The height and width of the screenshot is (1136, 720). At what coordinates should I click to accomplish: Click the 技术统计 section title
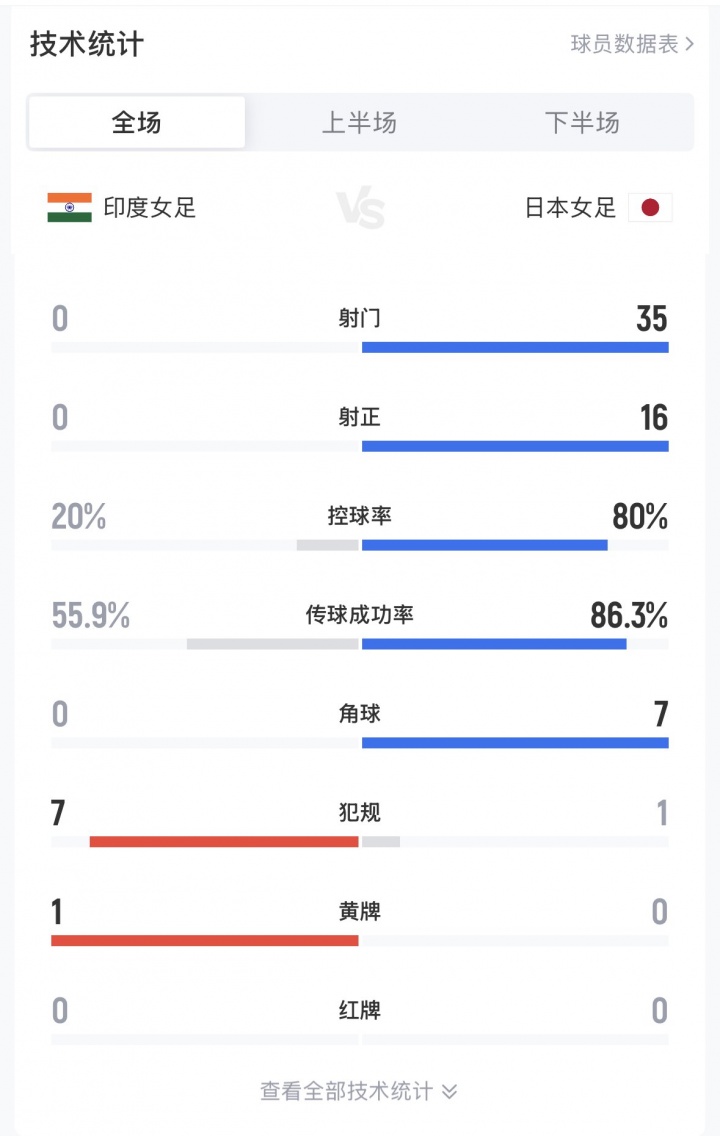tap(87, 44)
